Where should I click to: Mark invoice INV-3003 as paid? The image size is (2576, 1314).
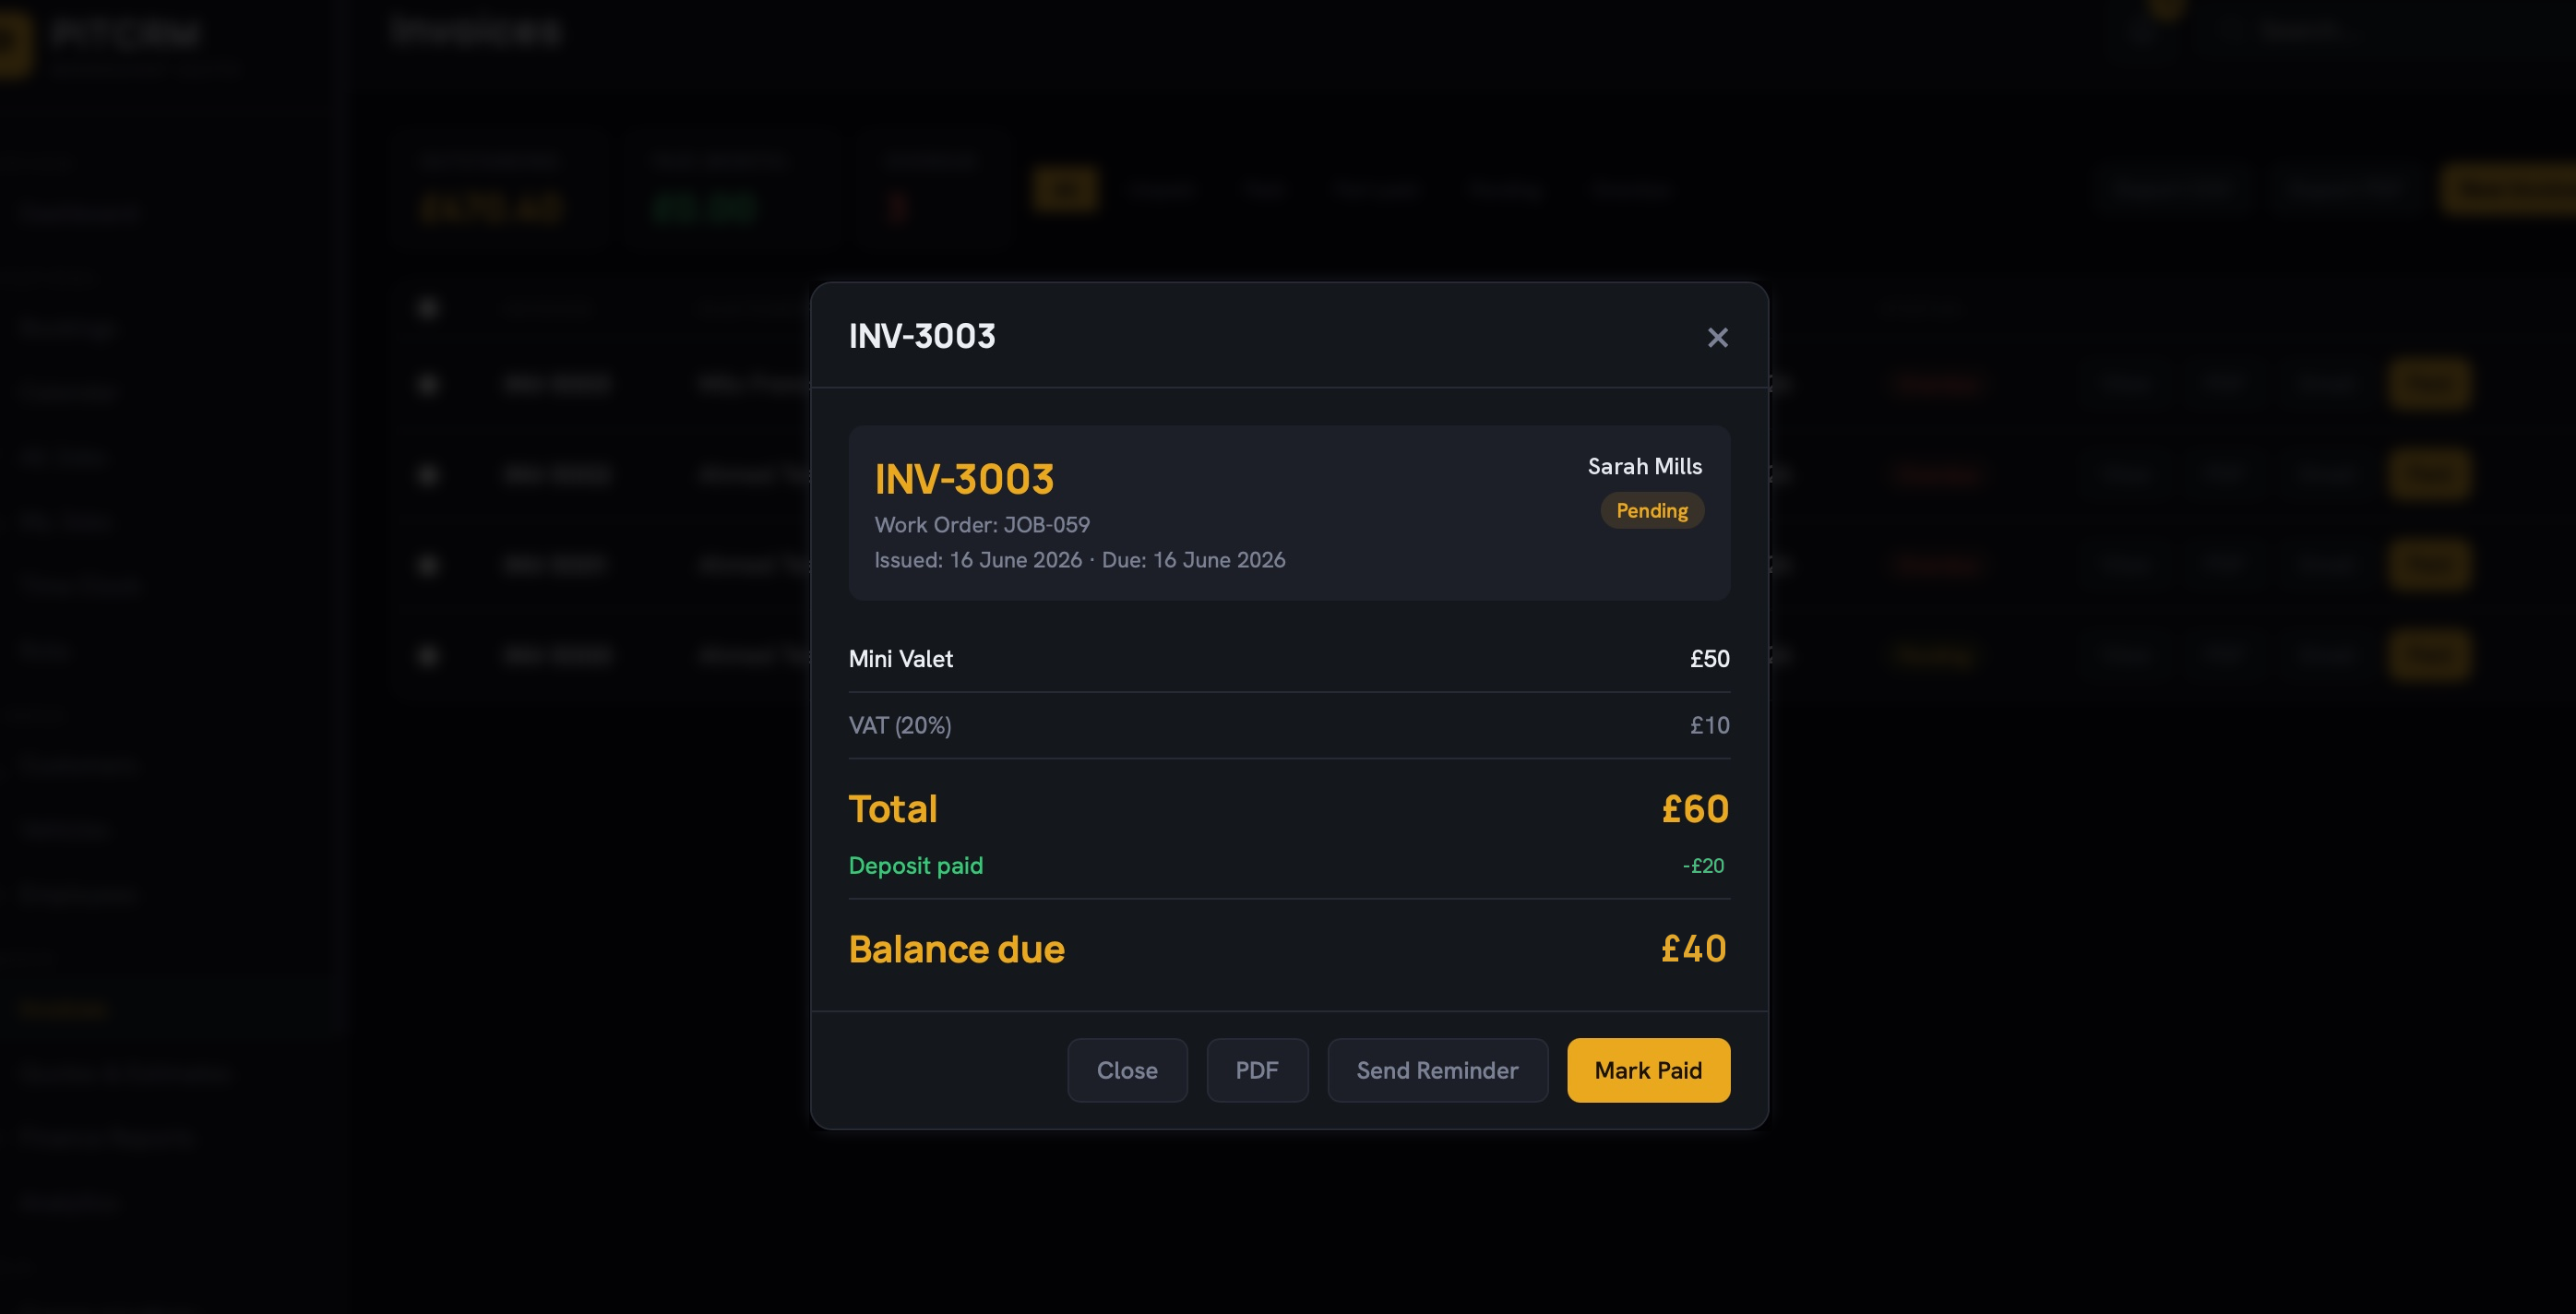tap(1648, 1070)
